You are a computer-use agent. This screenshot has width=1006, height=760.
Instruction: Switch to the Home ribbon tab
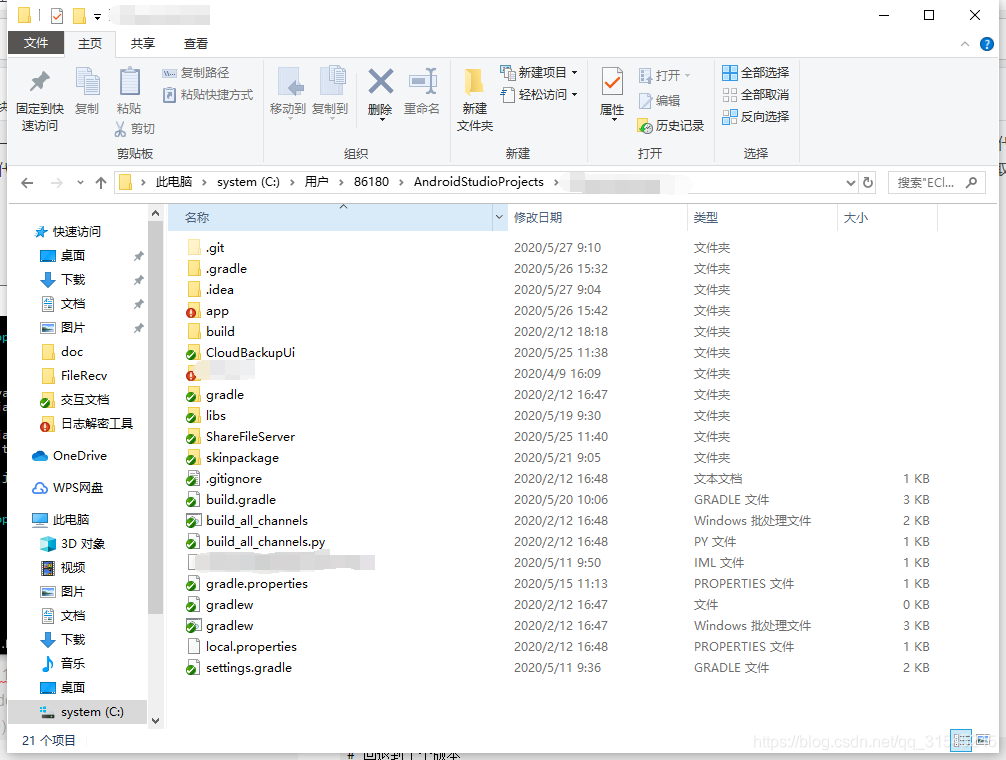[90, 44]
